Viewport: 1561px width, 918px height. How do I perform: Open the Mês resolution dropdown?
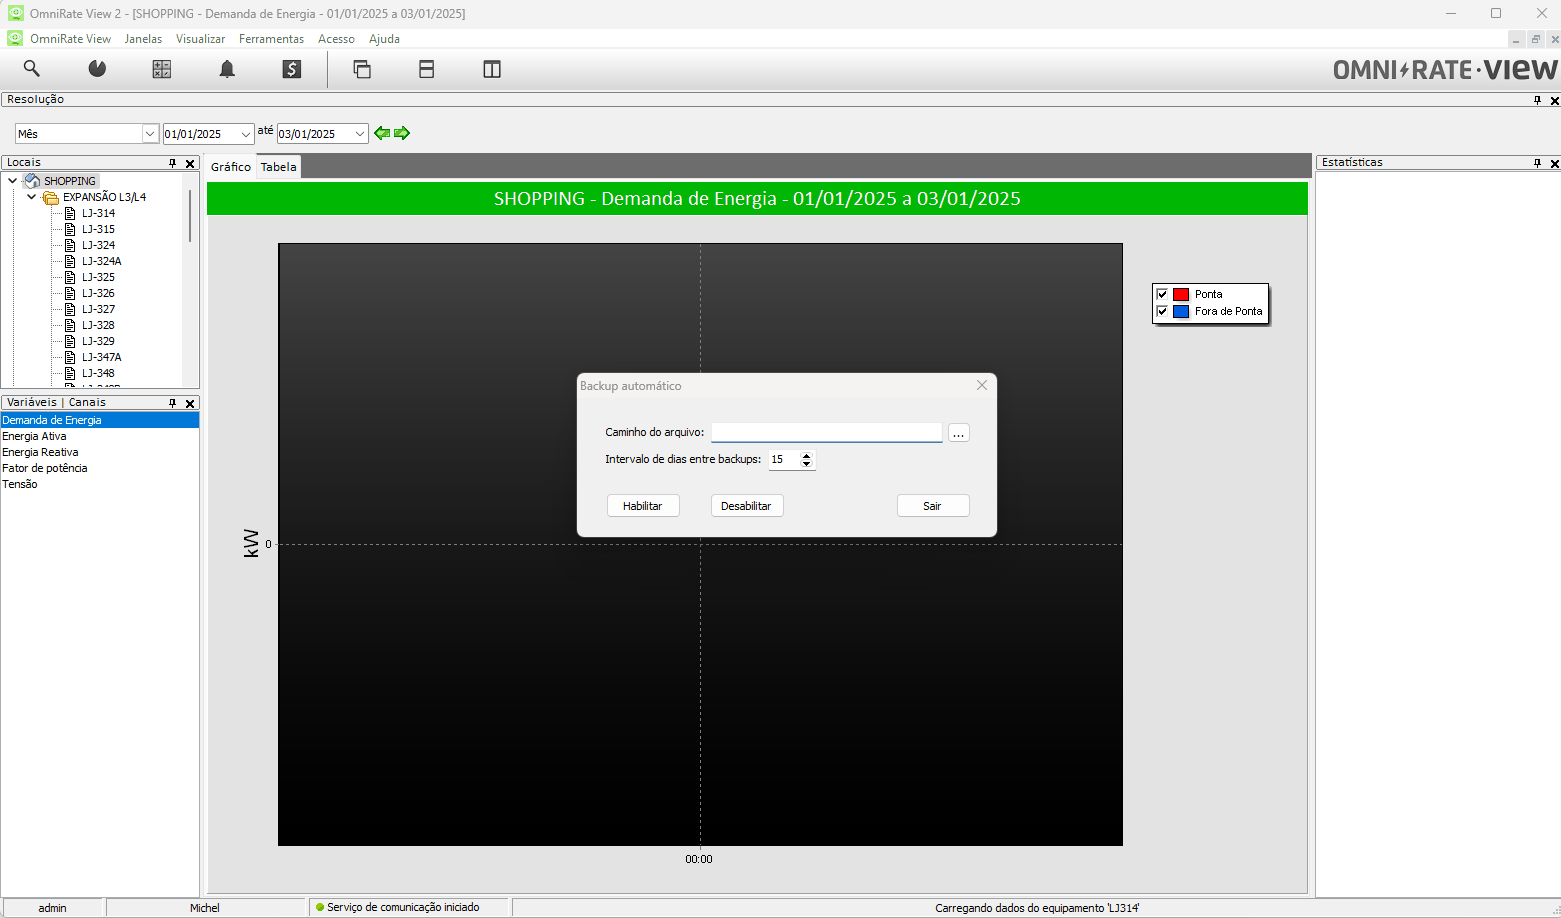click(x=150, y=134)
